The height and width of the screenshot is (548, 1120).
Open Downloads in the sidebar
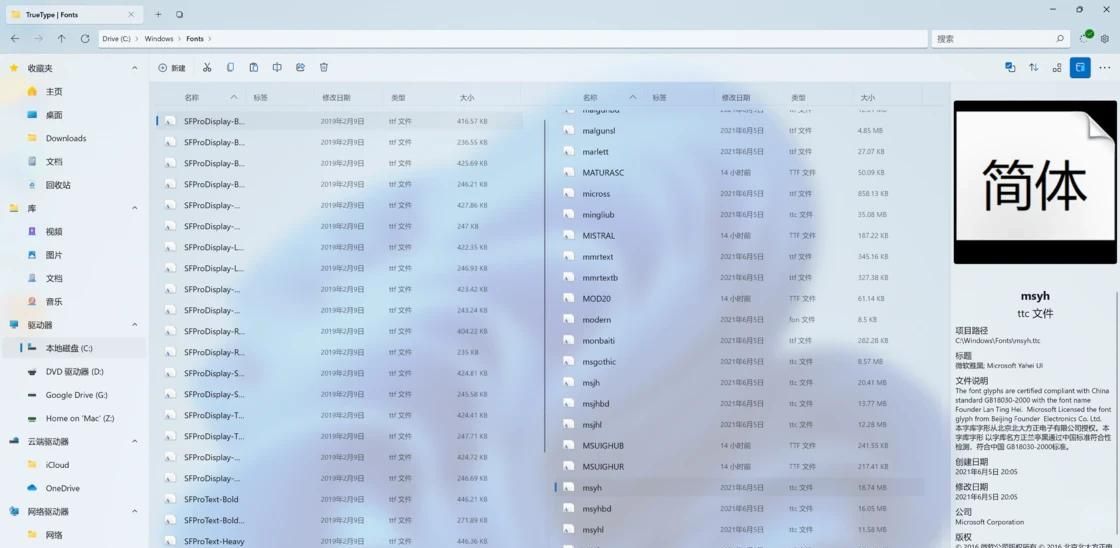pyautogui.click(x=75, y=138)
